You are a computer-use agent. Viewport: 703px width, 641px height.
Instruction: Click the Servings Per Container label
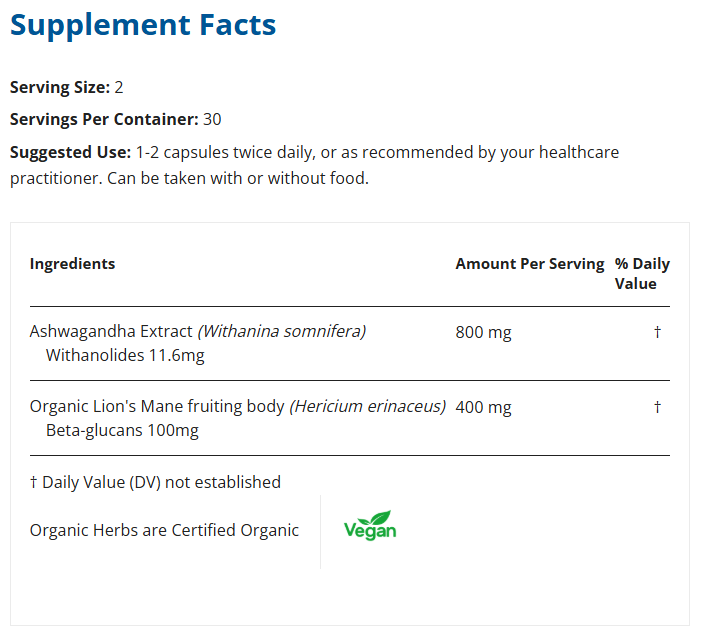click(104, 119)
